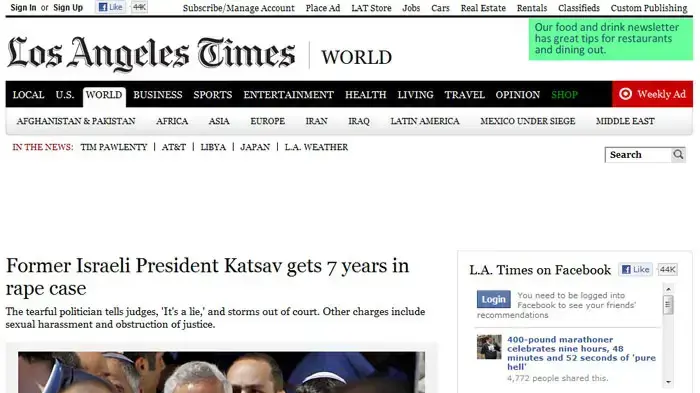Open Europe subsection
Image resolution: width=700 pixels, height=393 pixels.
point(267,121)
